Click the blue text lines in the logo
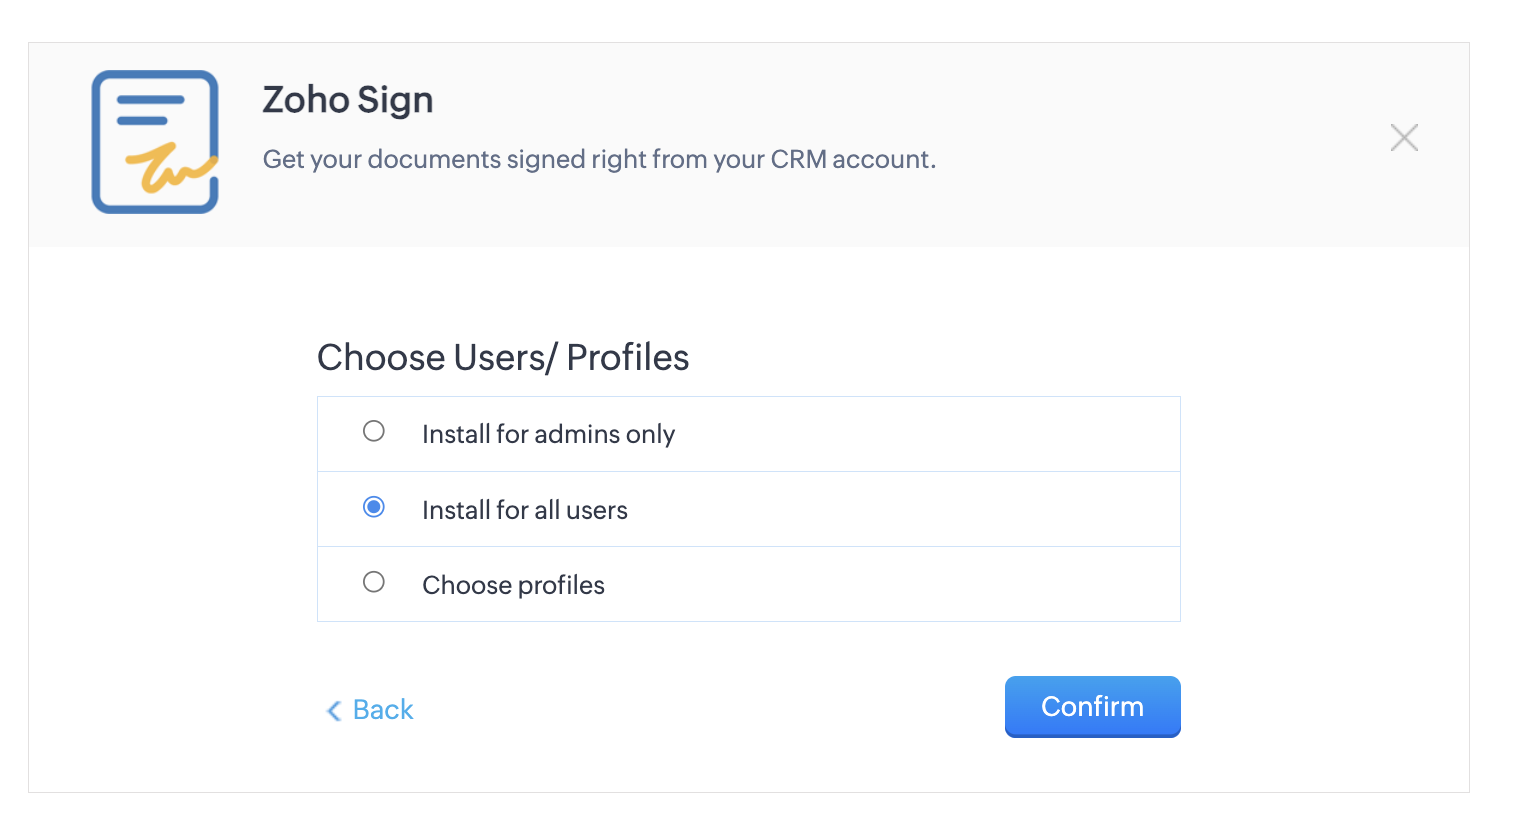Viewport: 1514px width, 840px height. 150,110
